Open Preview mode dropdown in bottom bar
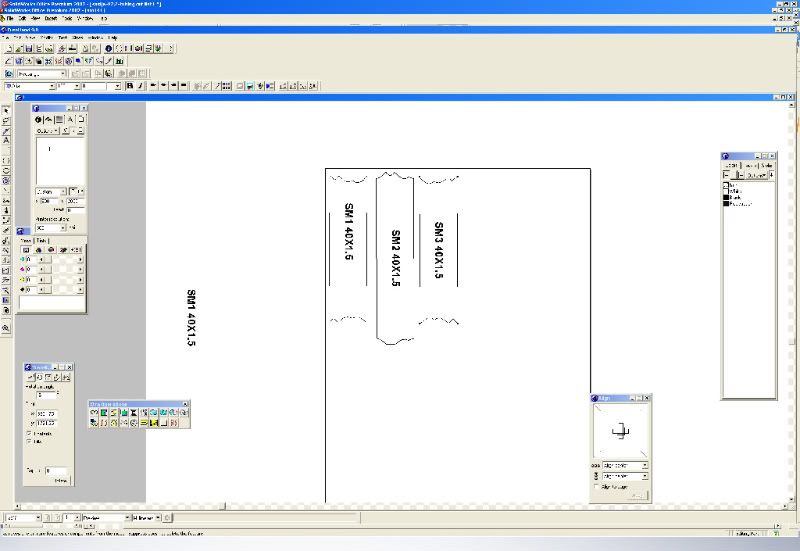 coord(127,517)
